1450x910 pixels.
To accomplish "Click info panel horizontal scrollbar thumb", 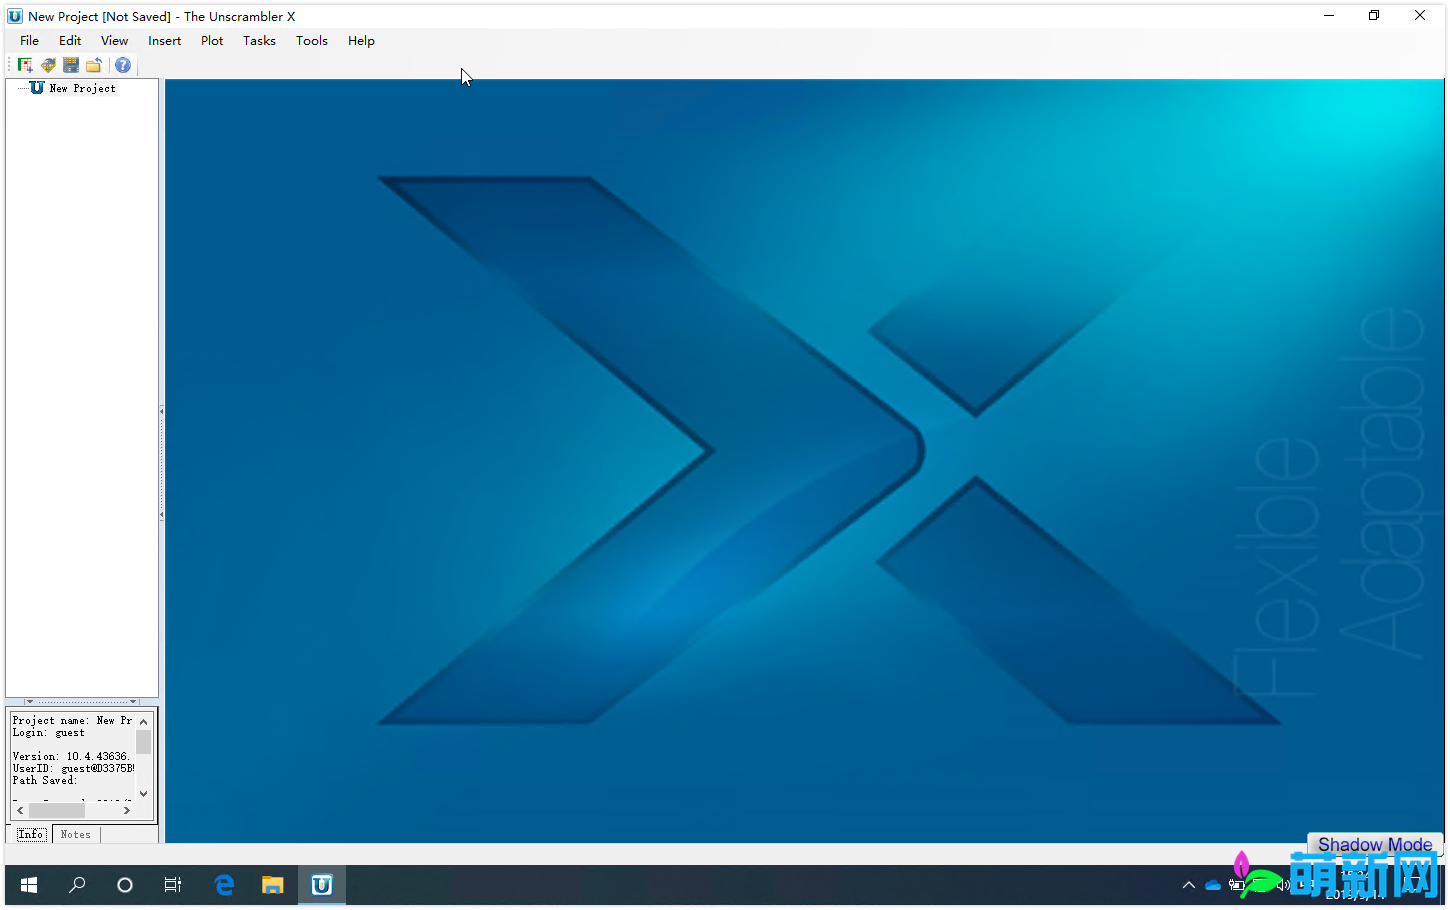I will click(56, 811).
